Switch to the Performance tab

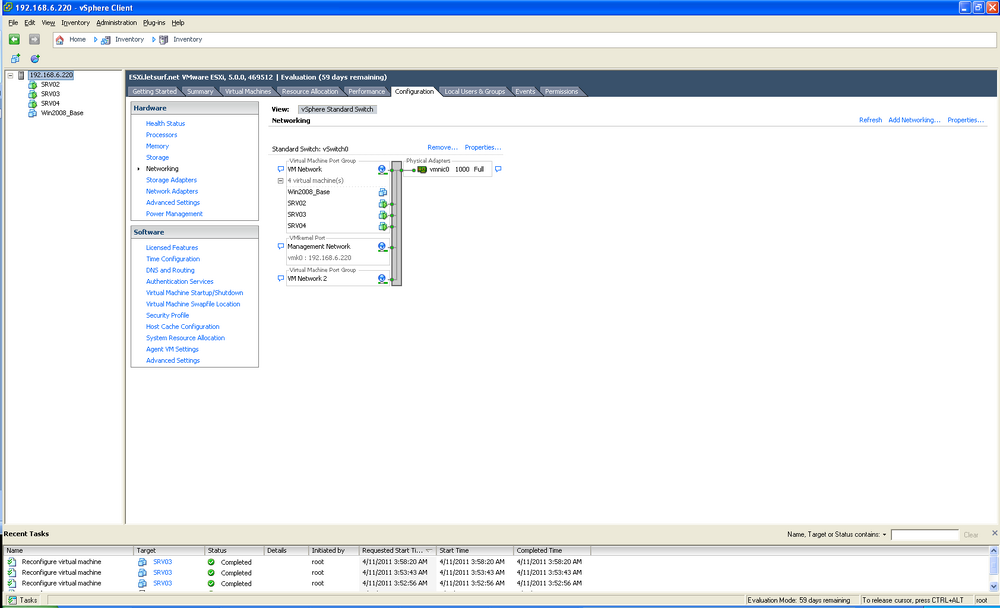[x=367, y=92]
